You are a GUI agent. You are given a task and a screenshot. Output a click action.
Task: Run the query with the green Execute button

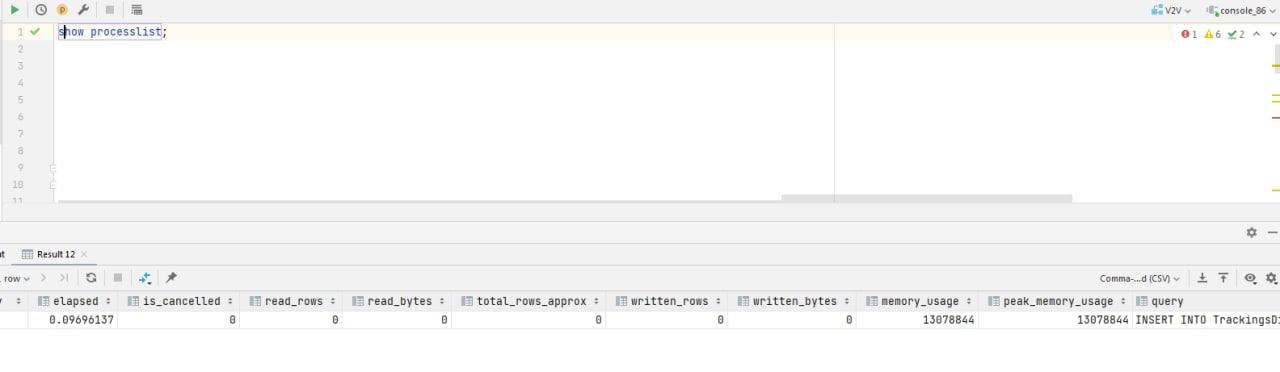point(15,9)
